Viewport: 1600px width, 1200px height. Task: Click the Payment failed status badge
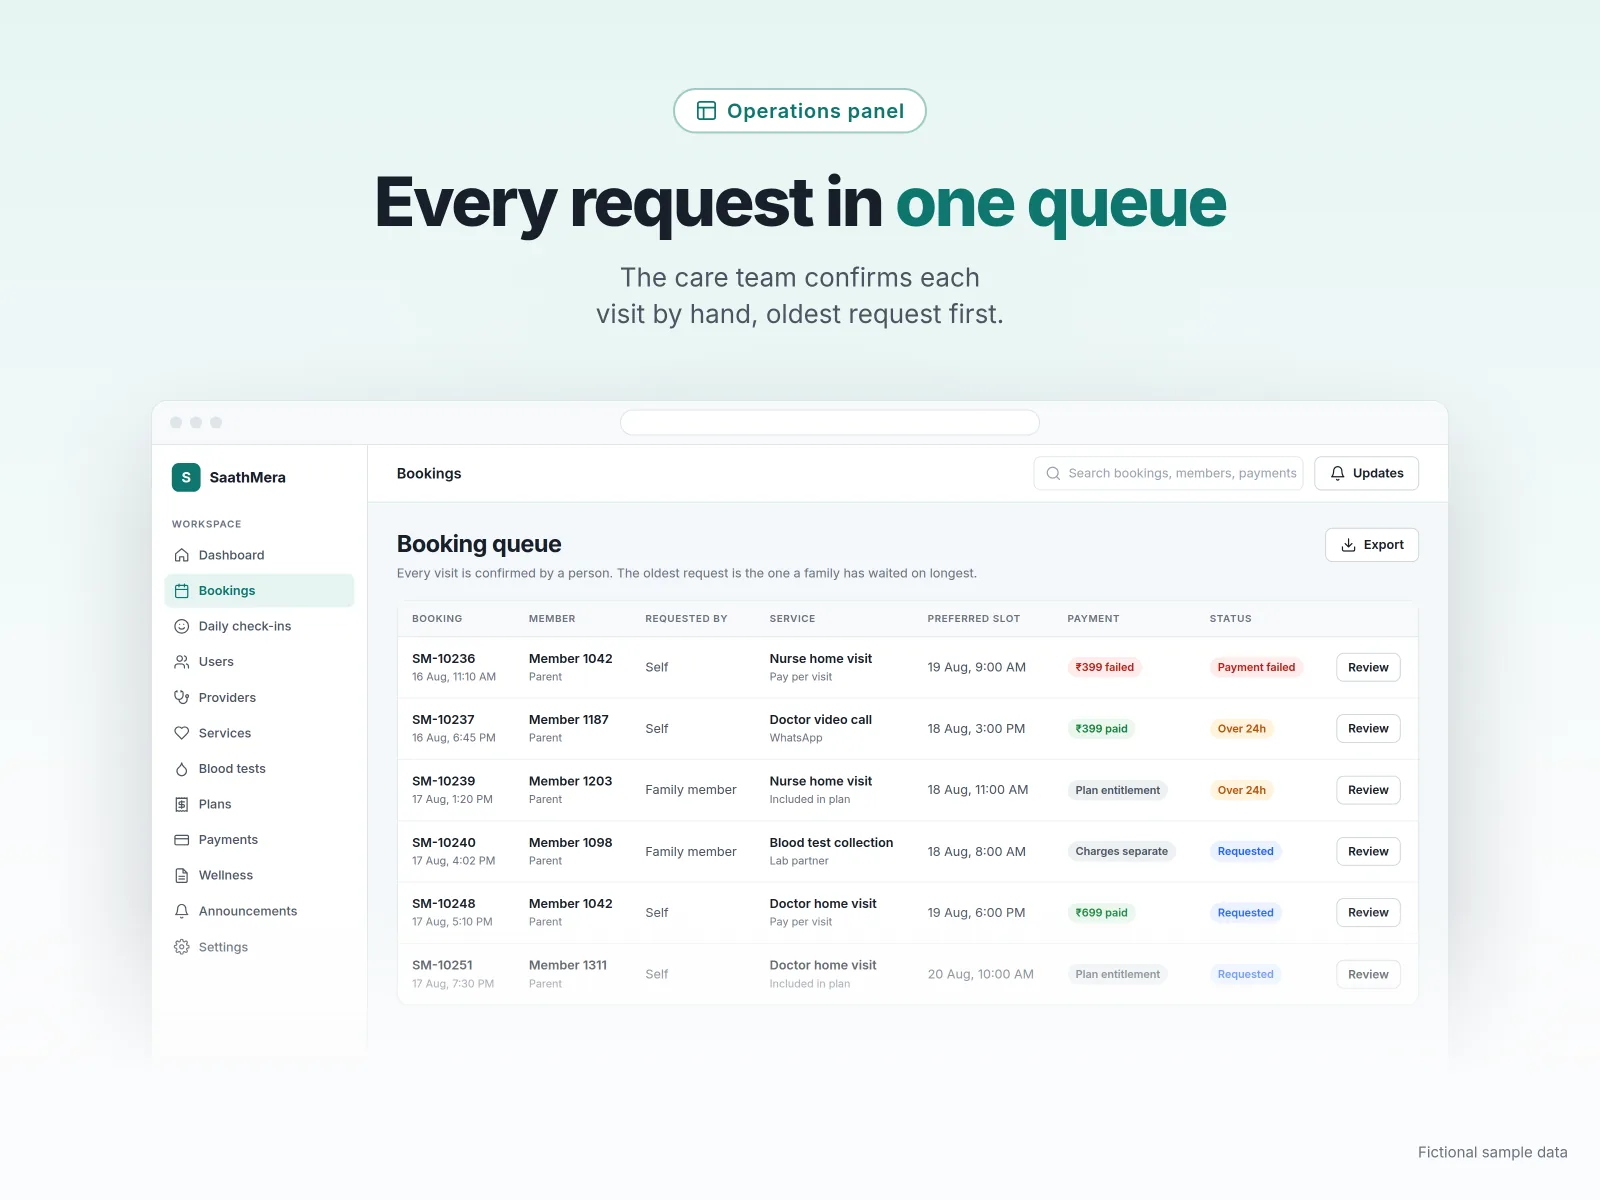[1256, 667]
